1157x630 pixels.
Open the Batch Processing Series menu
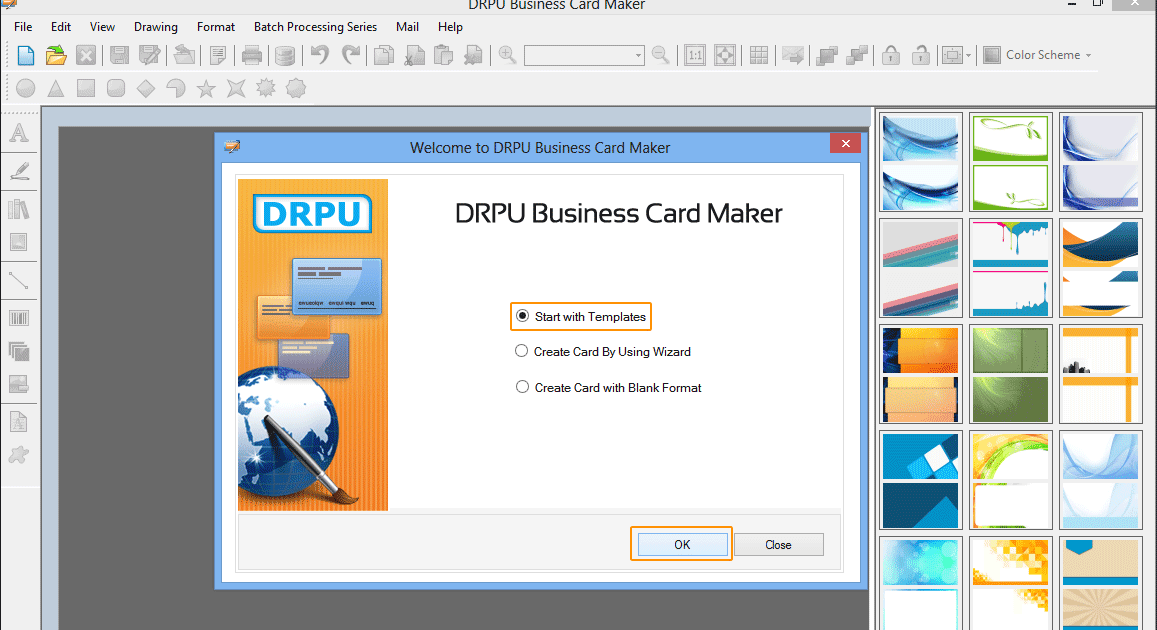click(315, 27)
